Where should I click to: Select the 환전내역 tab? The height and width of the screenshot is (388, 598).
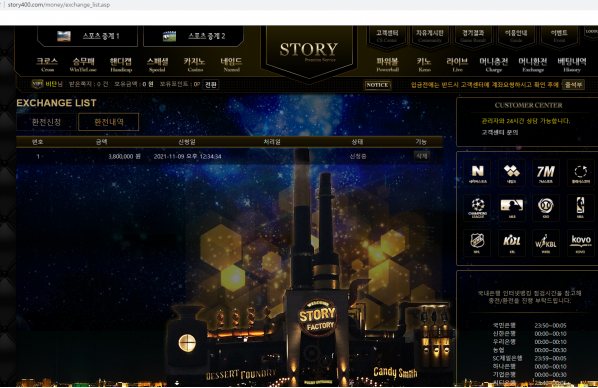tap(109, 122)
